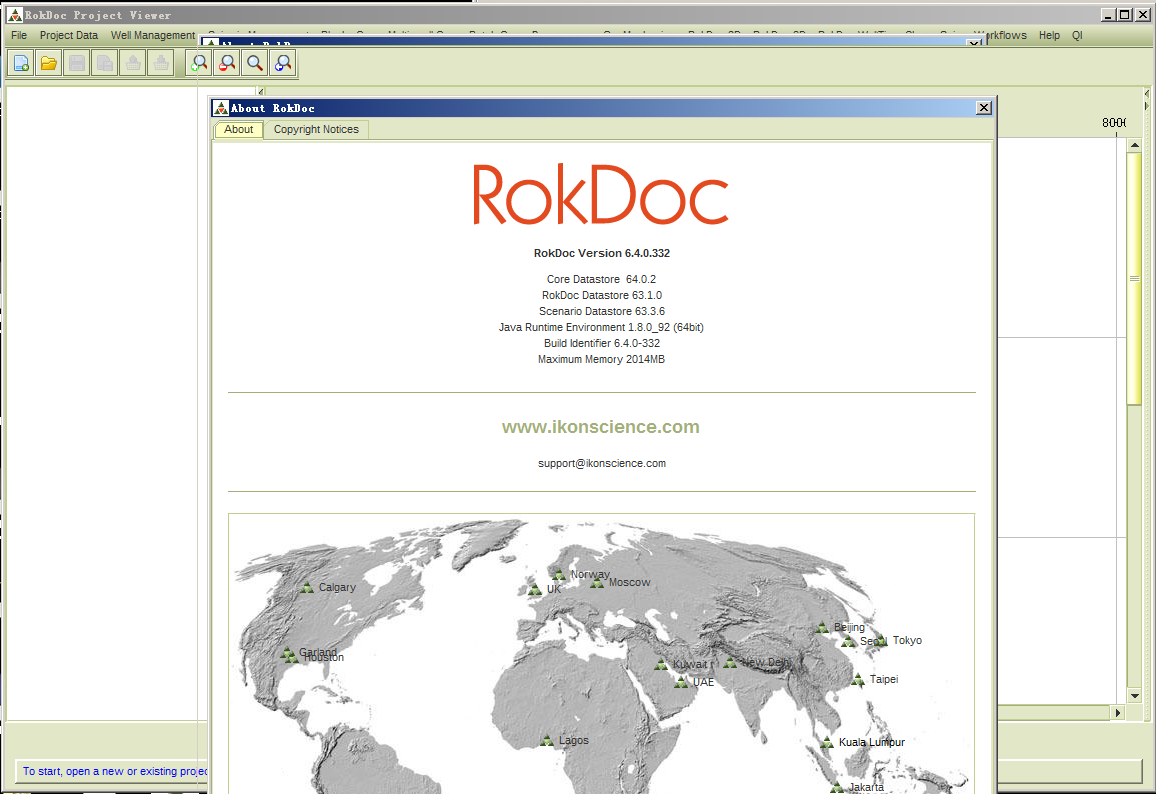Click the Calgary office marker on map

307,588
